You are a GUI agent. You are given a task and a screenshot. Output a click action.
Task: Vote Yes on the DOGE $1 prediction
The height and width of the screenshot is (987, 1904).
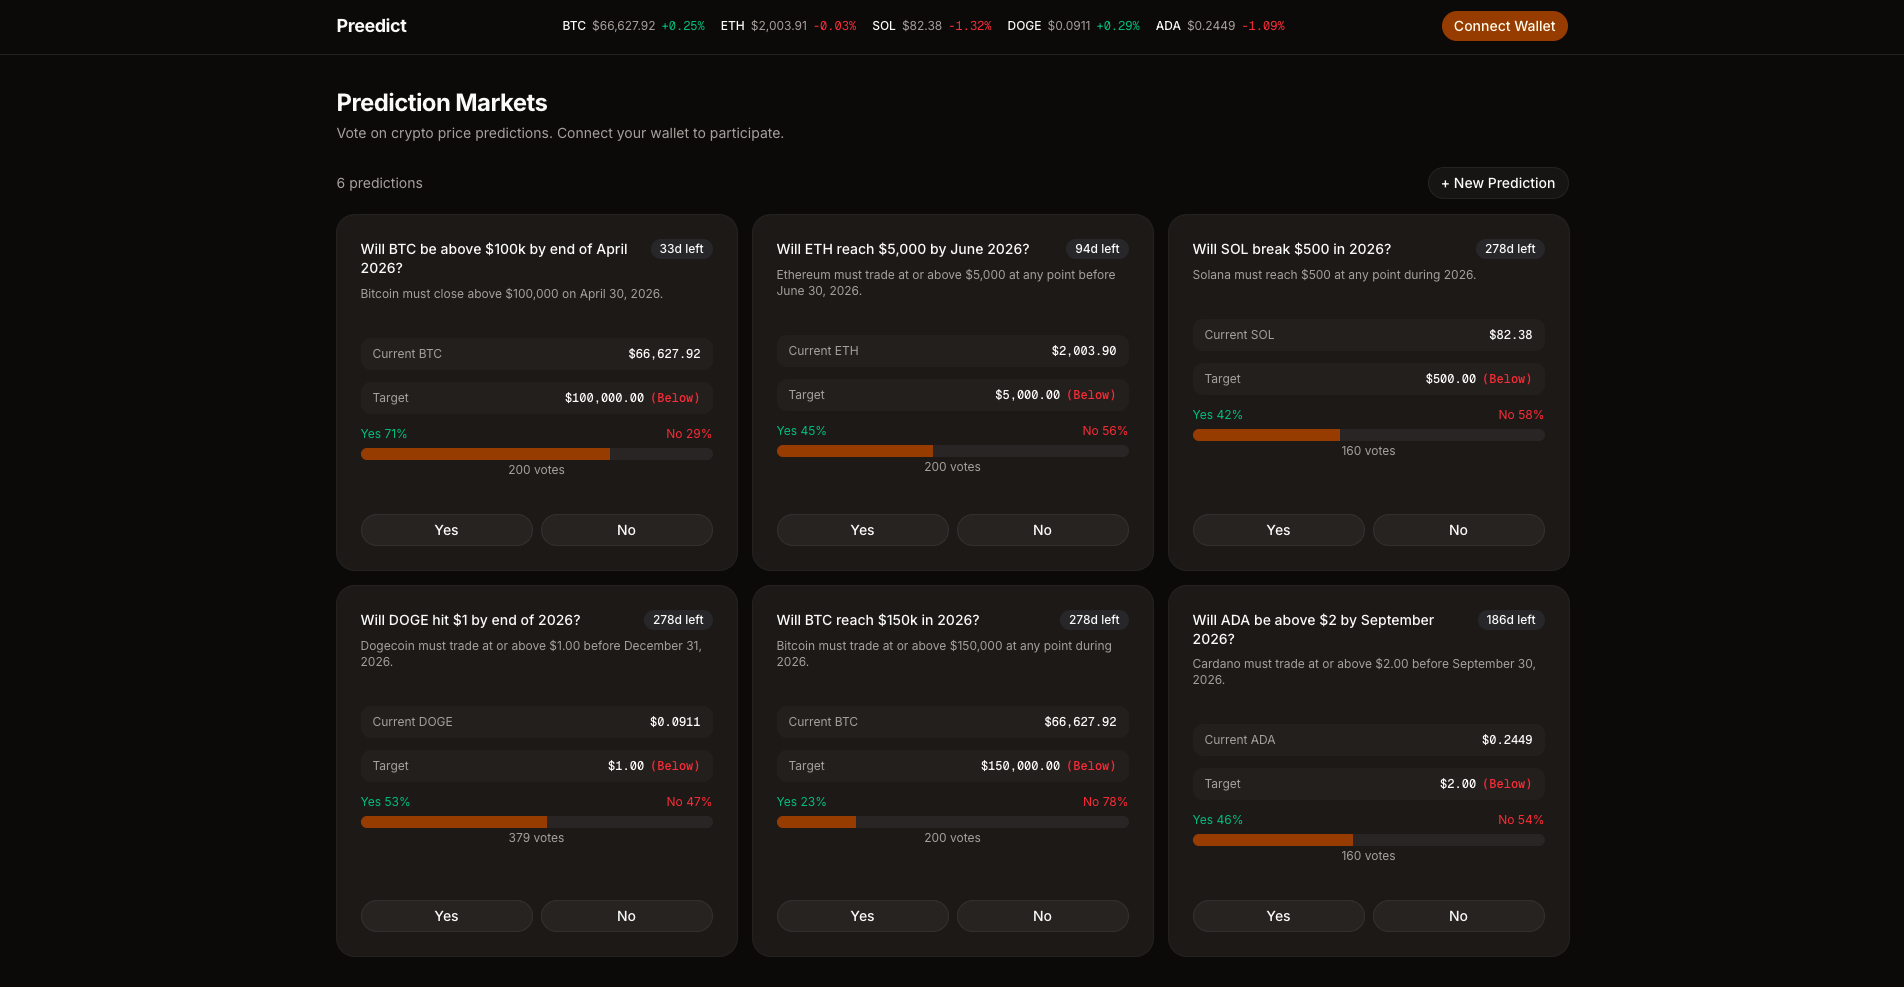[446, 916]
